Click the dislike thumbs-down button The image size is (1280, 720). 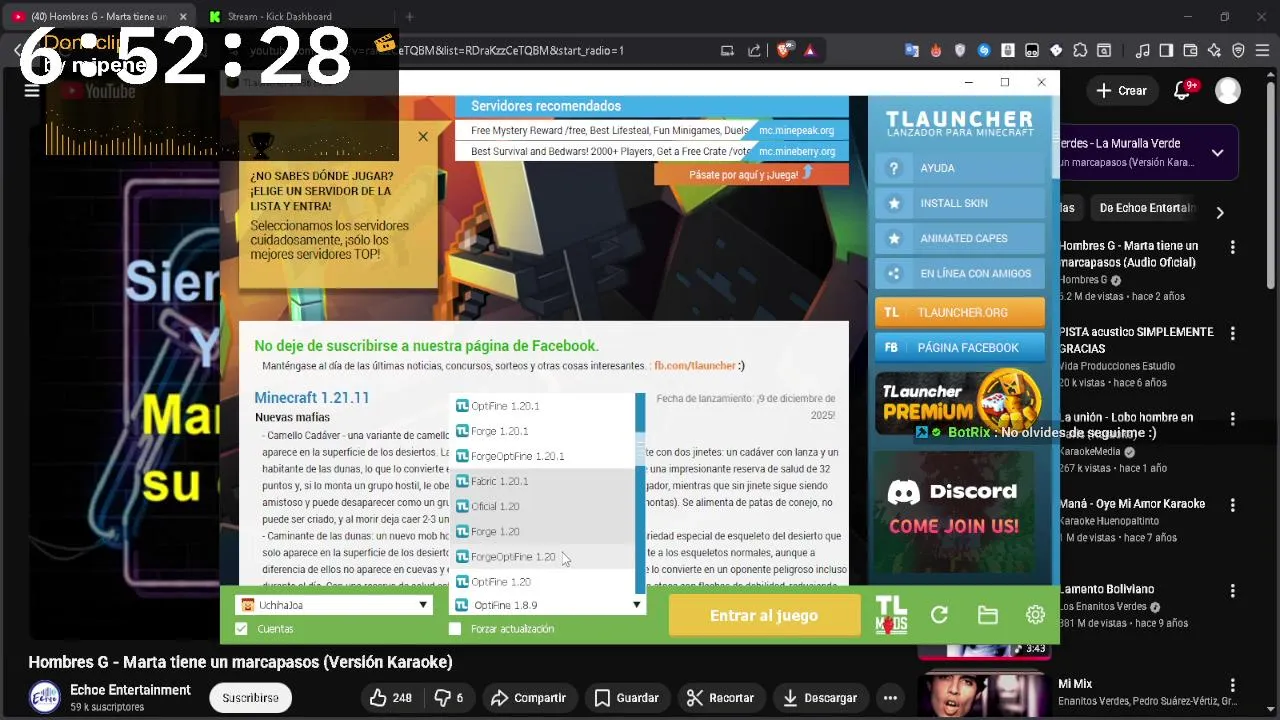click(x=449, y=698)
